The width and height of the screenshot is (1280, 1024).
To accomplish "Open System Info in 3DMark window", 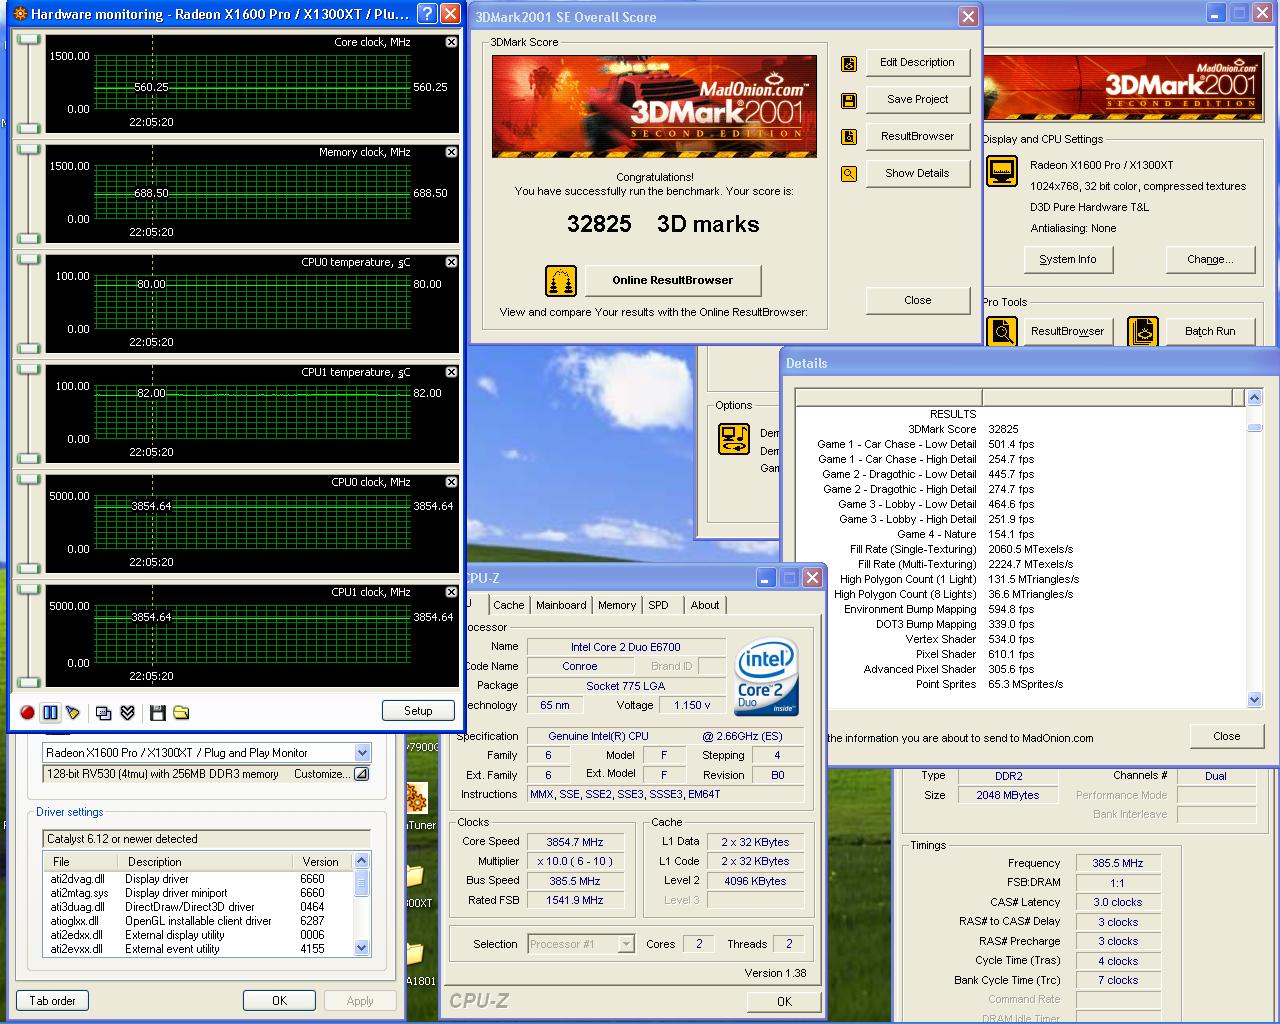I will pyautogui.click(x=1067, y=260).
